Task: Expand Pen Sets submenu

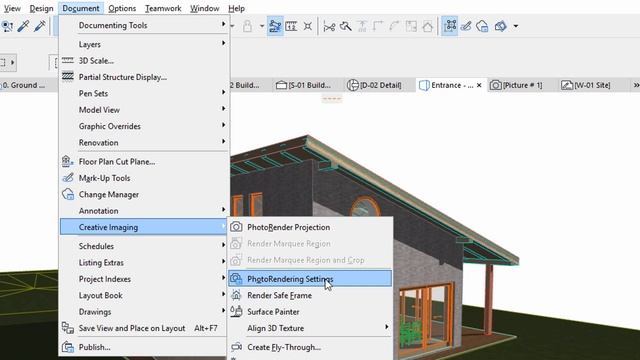Action: point(144,93)
